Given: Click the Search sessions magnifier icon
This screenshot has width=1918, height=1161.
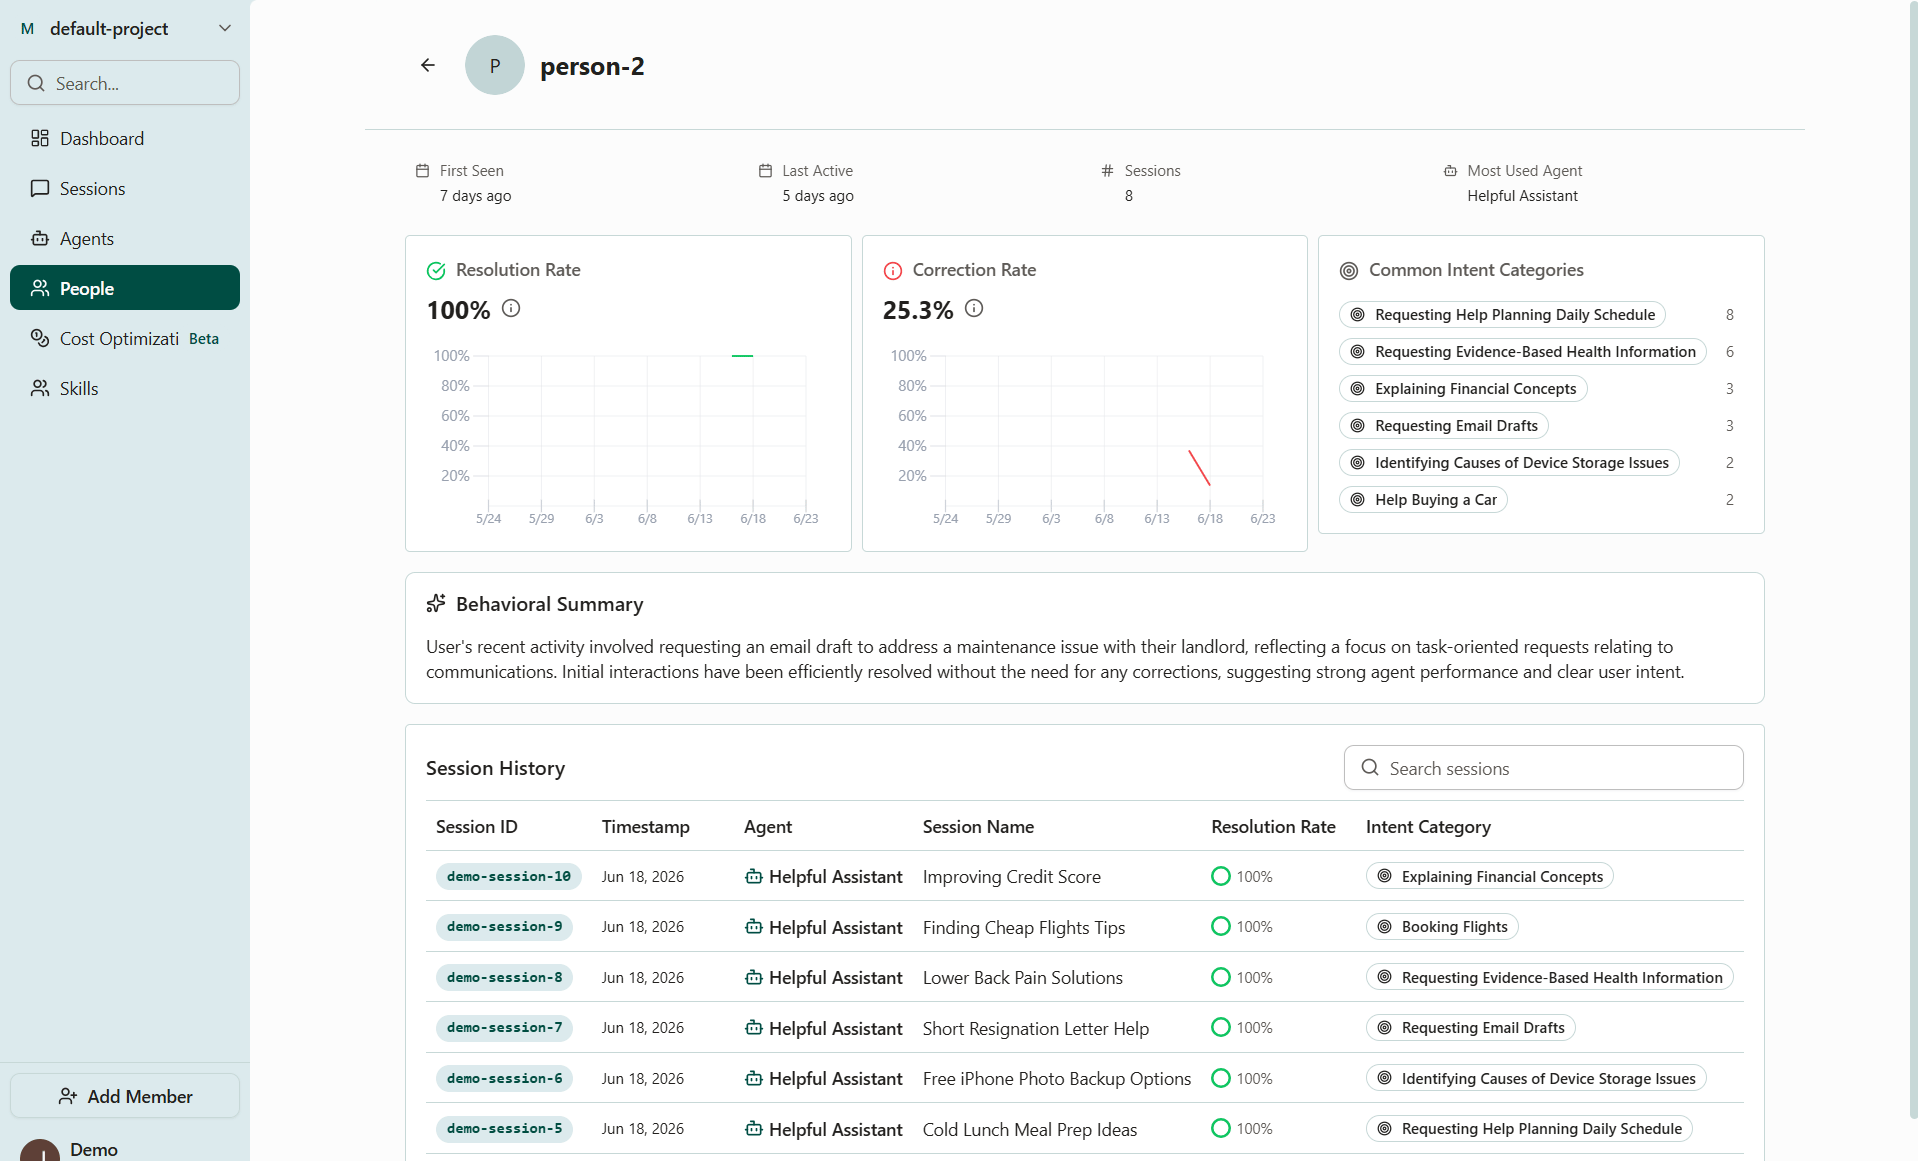Looking at the screenshot, I should point(1370,767).
